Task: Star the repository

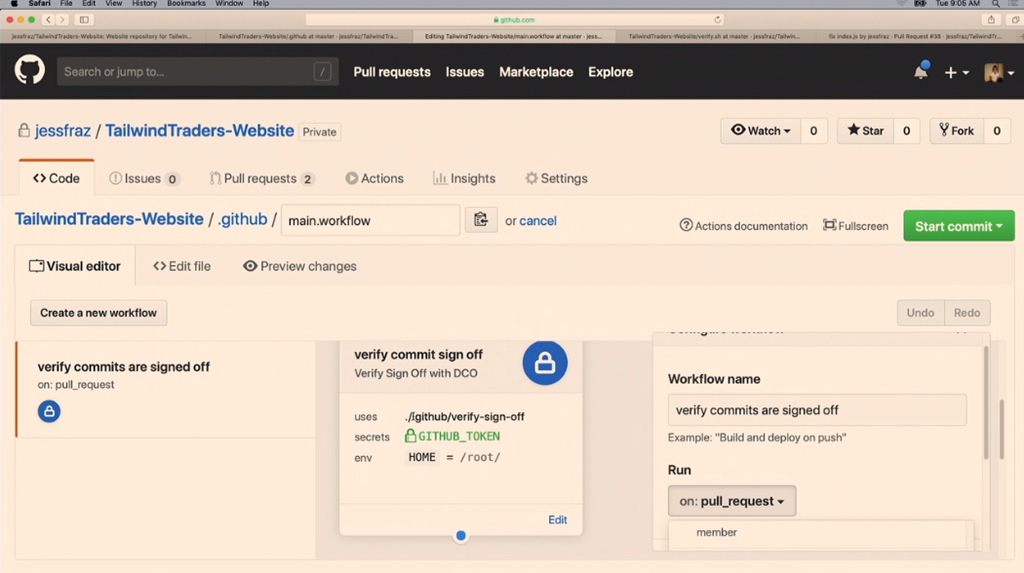Action: [865, 131]
